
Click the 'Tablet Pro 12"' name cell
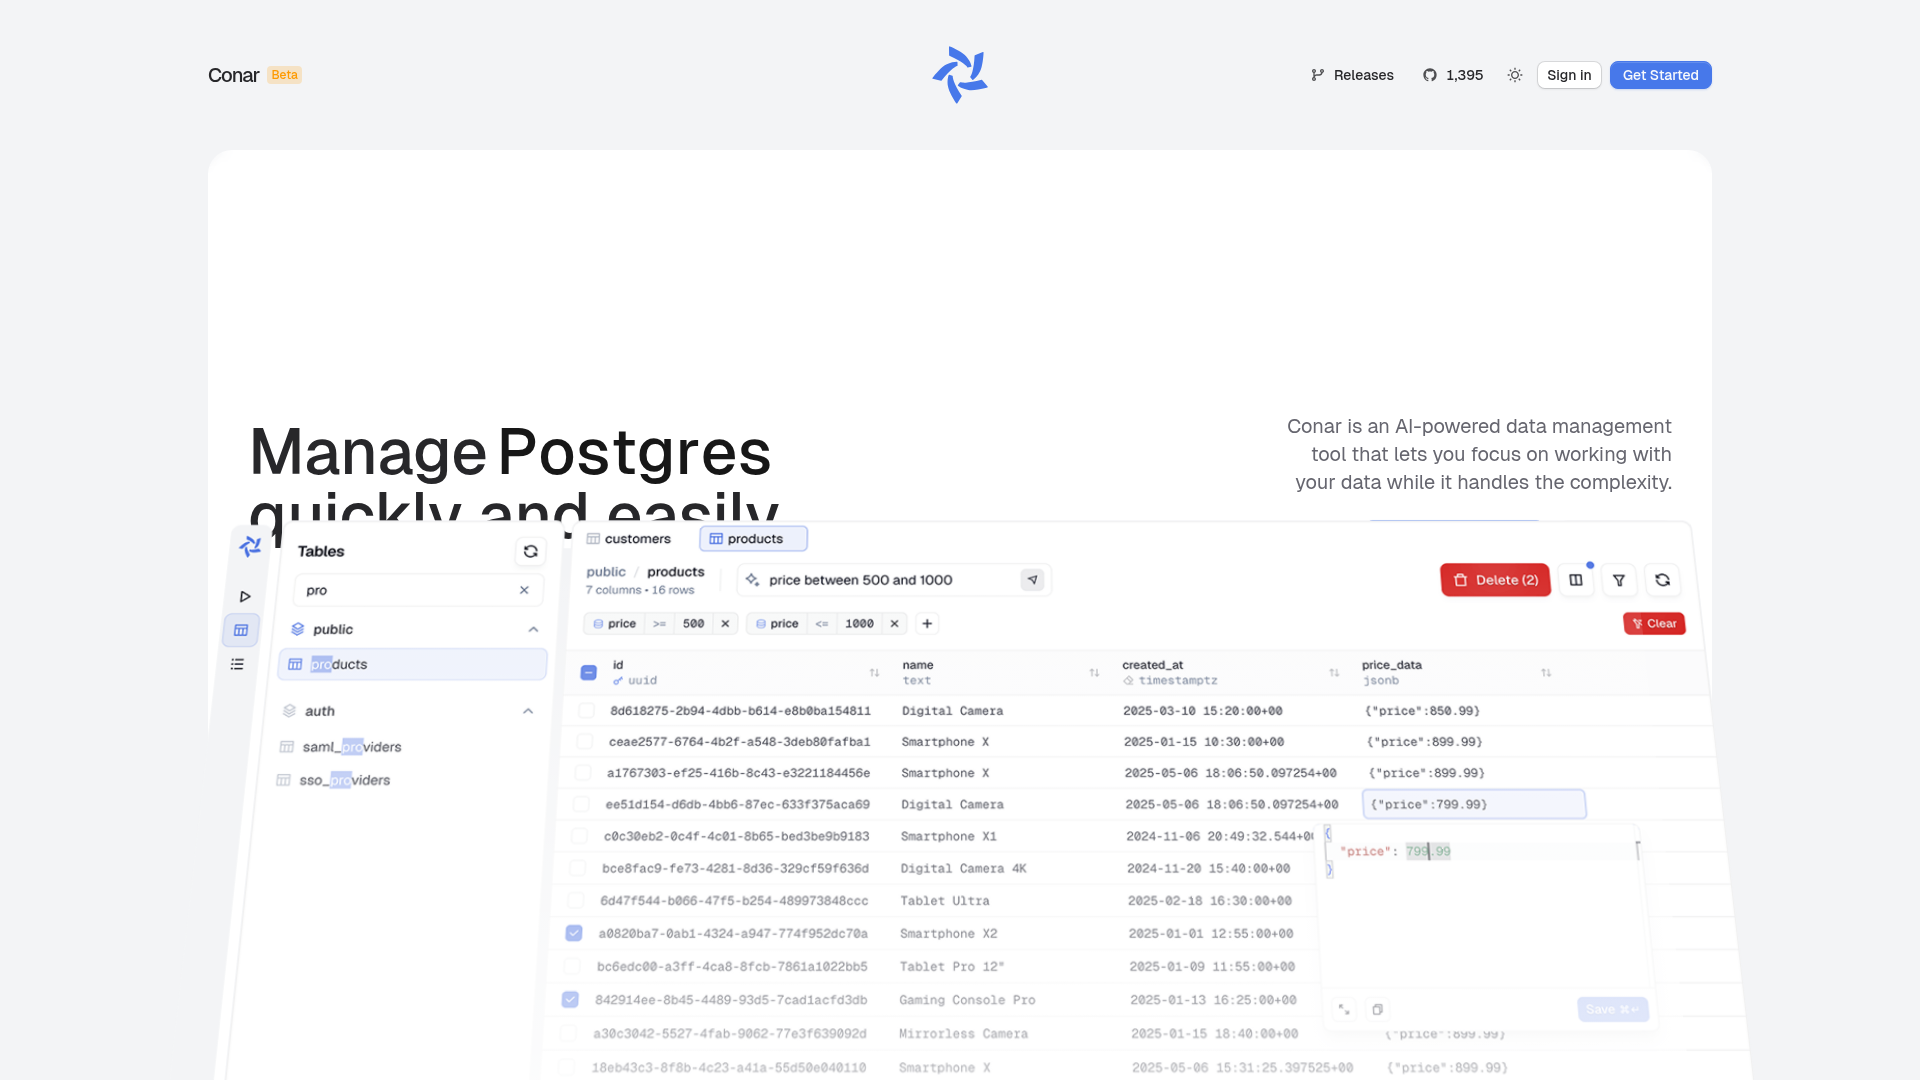tap(951, 967)
